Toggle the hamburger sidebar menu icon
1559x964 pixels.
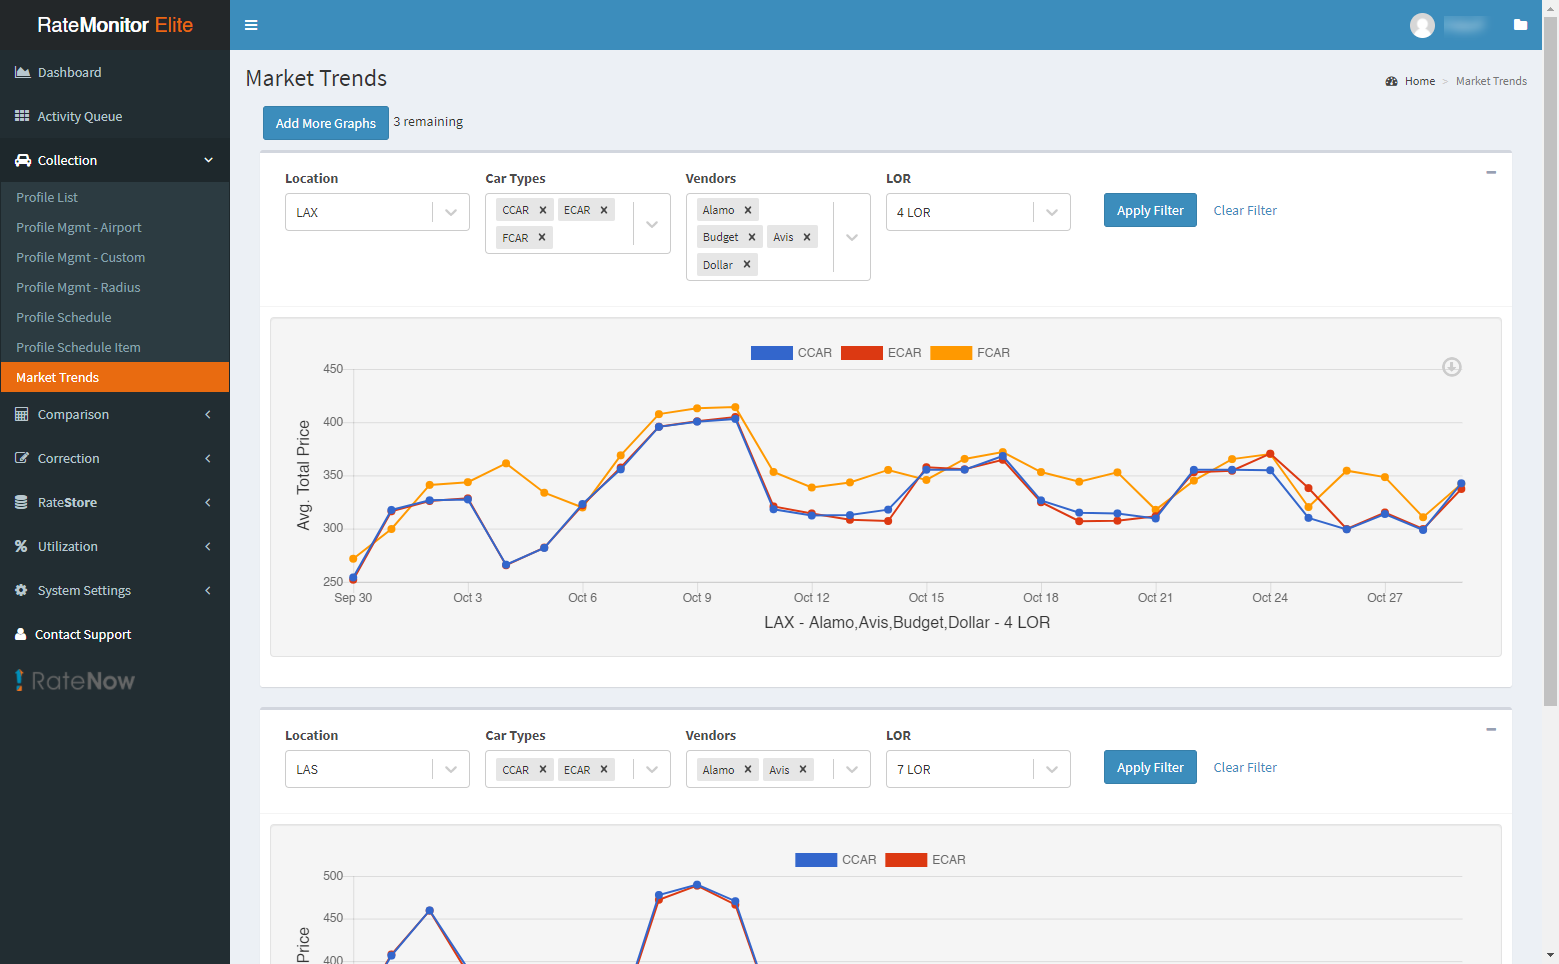[x=251, y=25]
